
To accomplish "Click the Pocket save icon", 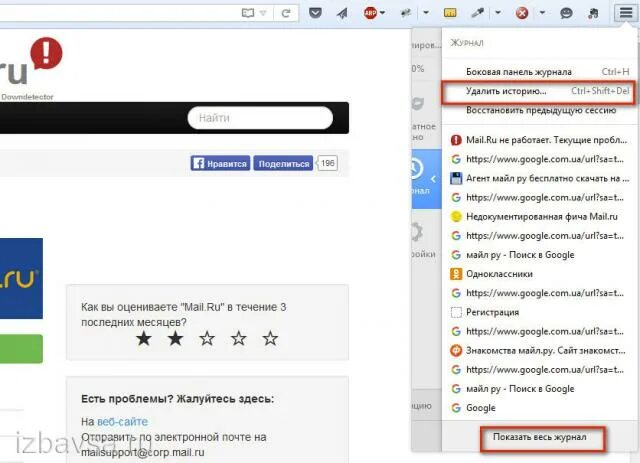I will pyautogui.click(x=315, y=13).
